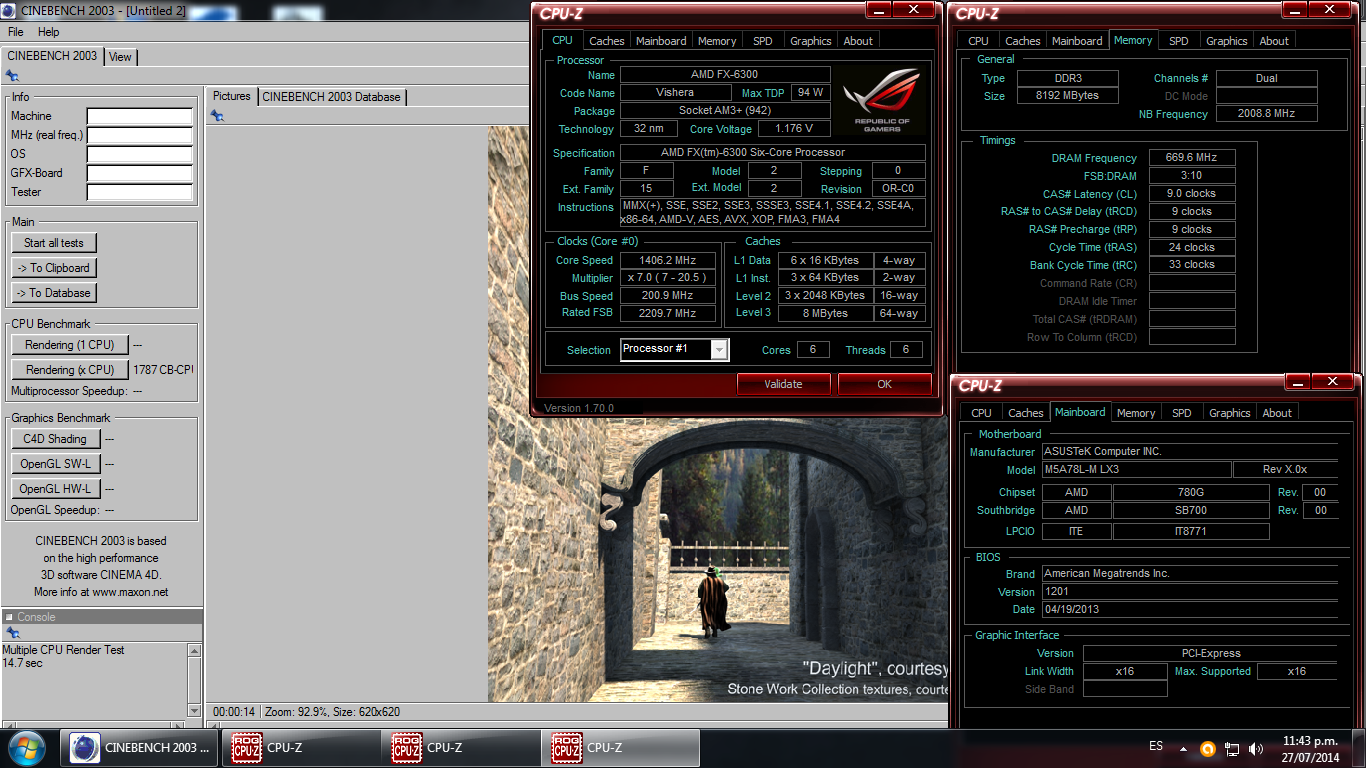Click the To Clipboard button
Viewport: 1366px width, 768px height.
tap(54, 268)
